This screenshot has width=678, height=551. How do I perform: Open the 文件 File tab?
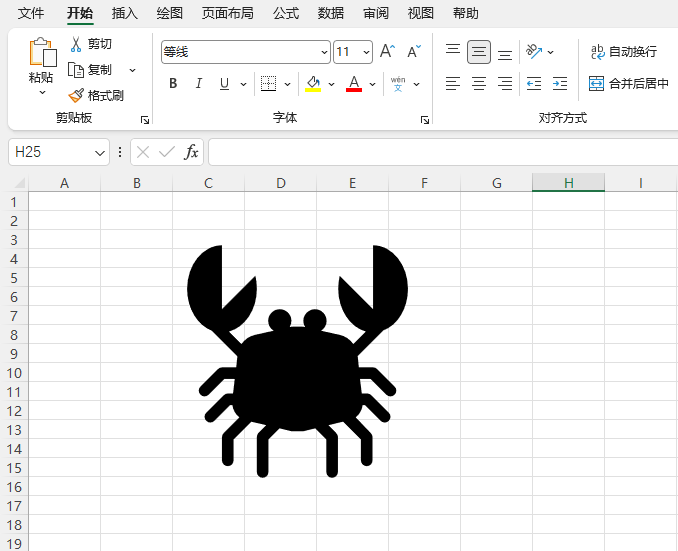click(31, 13)
